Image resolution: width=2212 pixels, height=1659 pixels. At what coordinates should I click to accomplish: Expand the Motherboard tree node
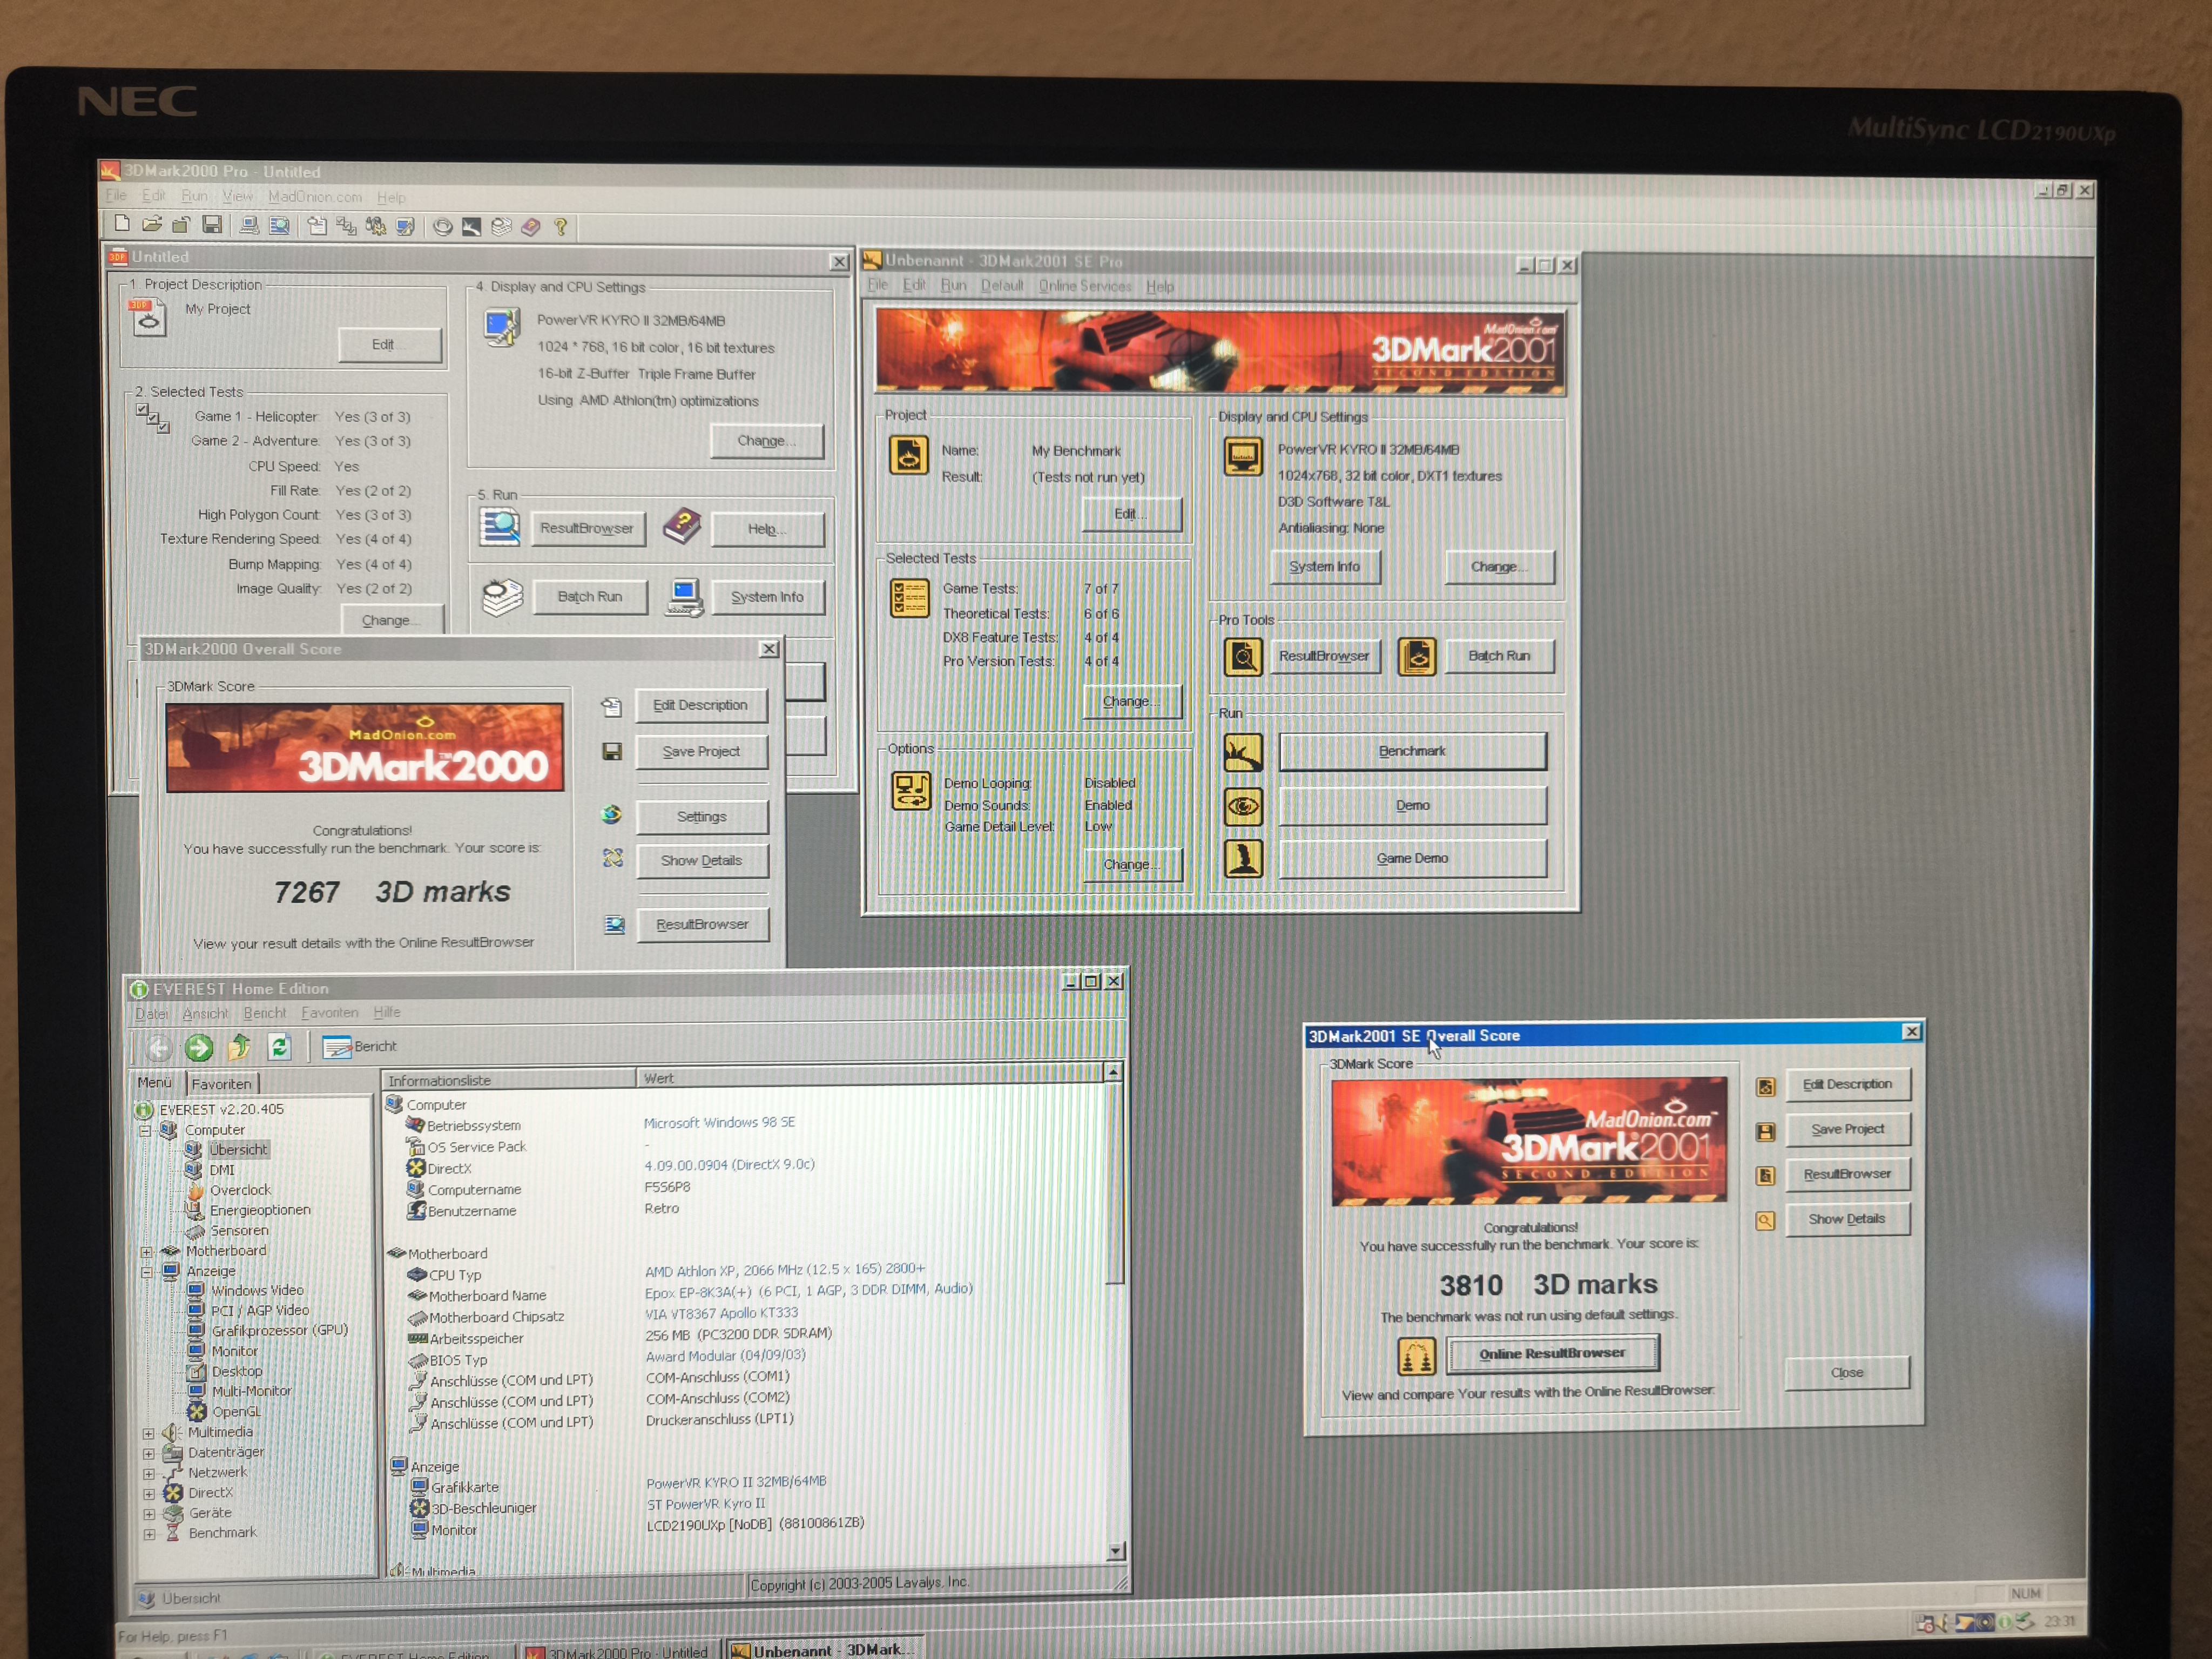coord(147,1252)
